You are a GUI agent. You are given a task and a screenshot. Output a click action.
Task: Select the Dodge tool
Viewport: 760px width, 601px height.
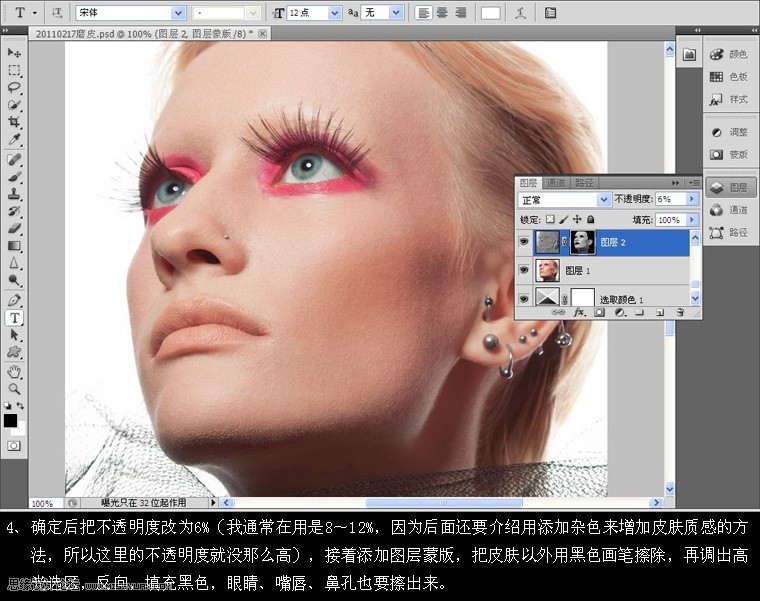click(14, 280)
